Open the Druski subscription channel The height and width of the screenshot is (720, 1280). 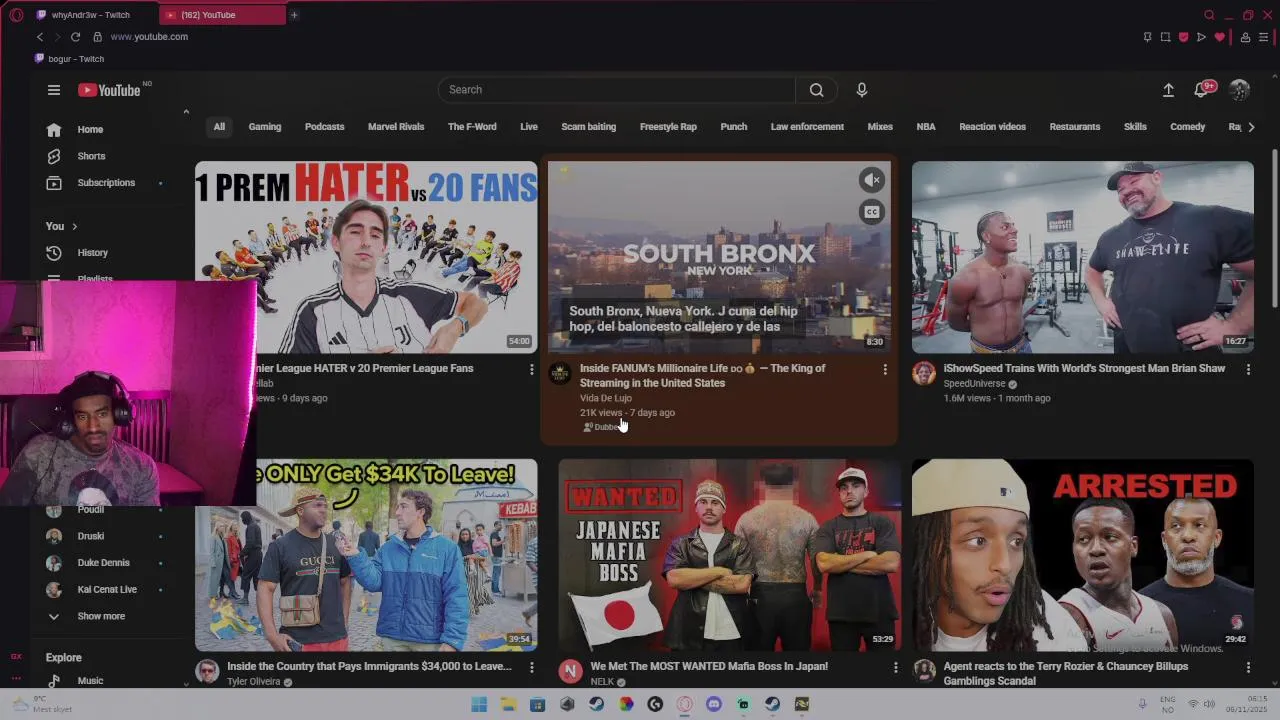coord(90,536)
